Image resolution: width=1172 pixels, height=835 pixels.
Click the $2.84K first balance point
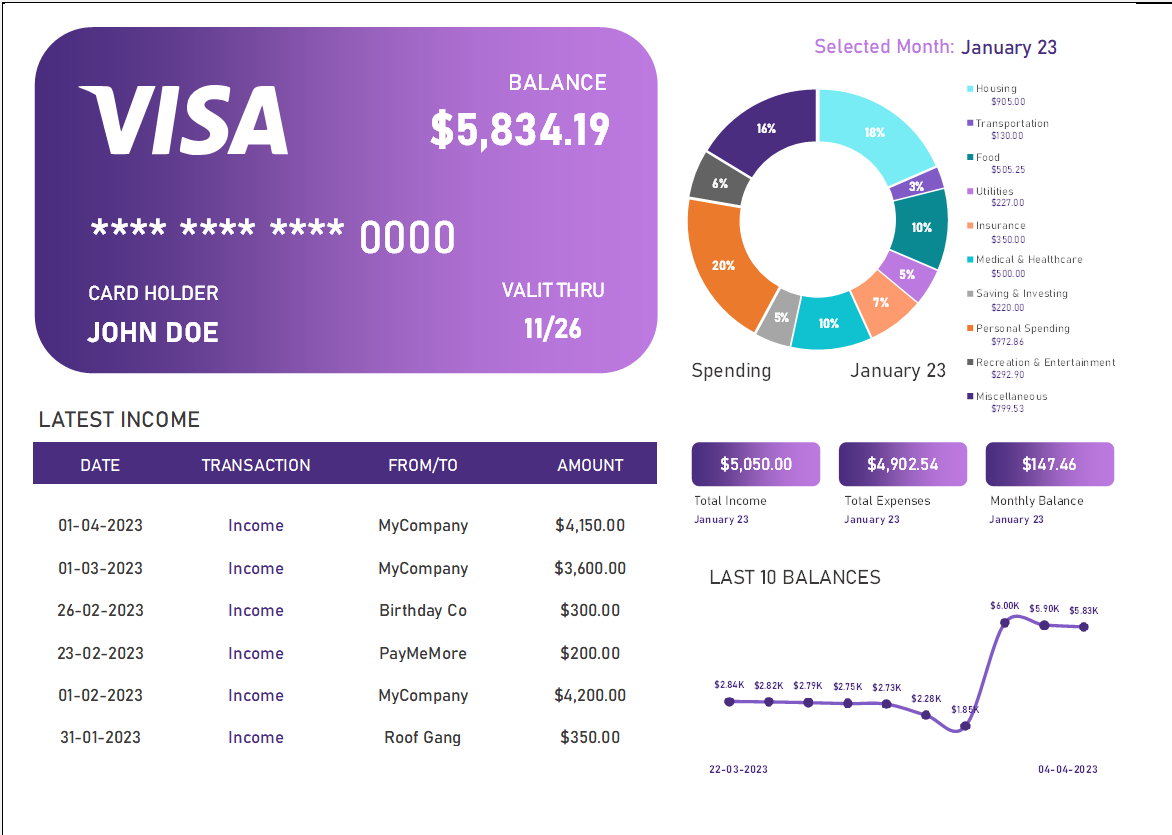coord(730,701)
